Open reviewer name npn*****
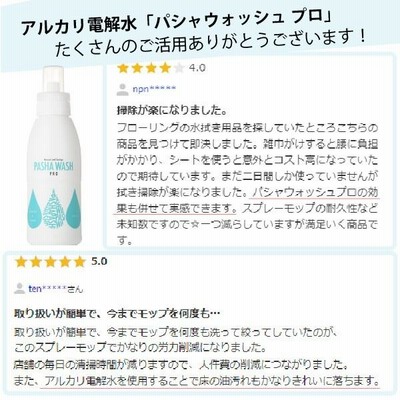 coord(154,89)
